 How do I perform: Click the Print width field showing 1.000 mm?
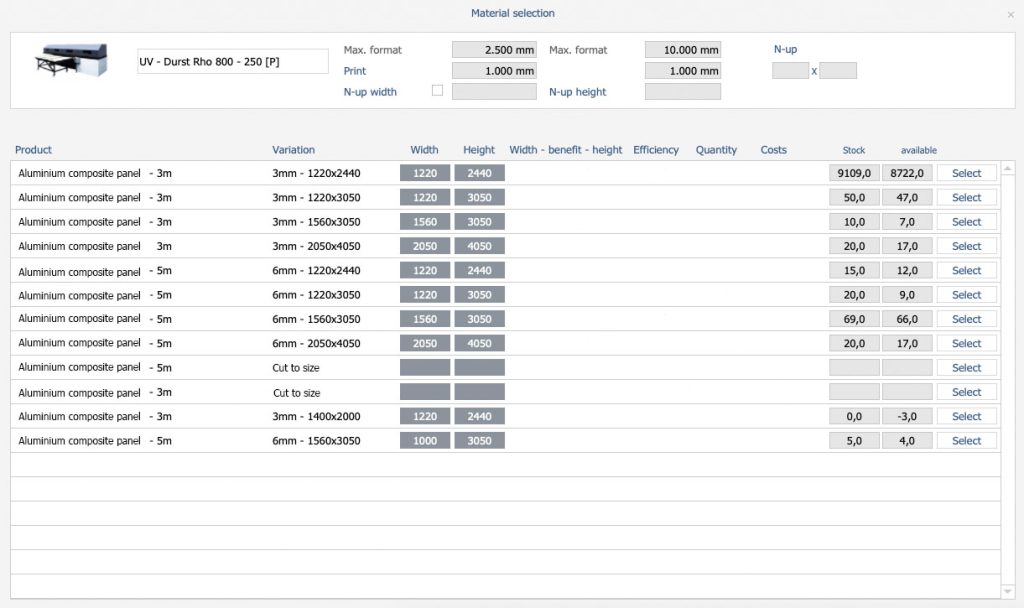[494, 71]
